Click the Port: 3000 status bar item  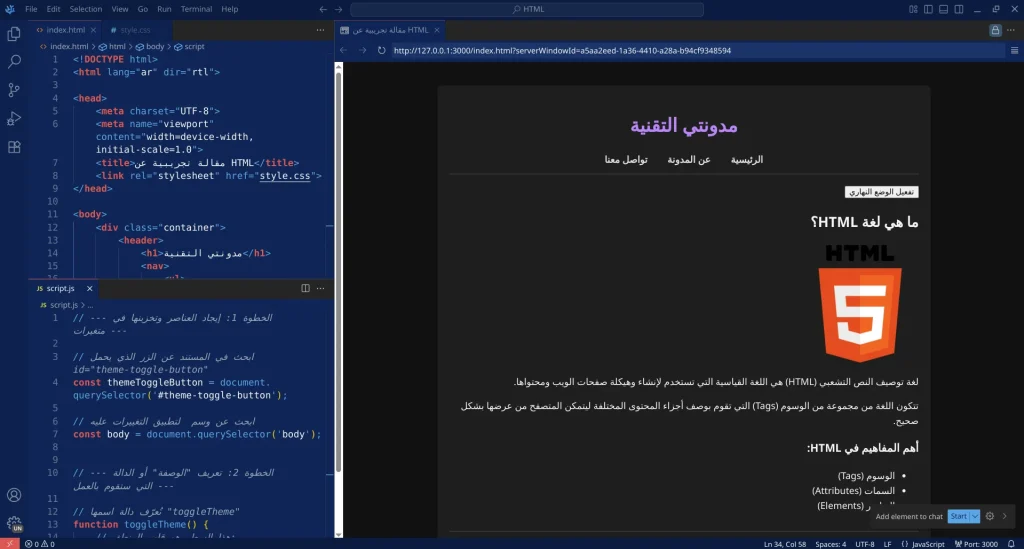click(x=976, y=544)
